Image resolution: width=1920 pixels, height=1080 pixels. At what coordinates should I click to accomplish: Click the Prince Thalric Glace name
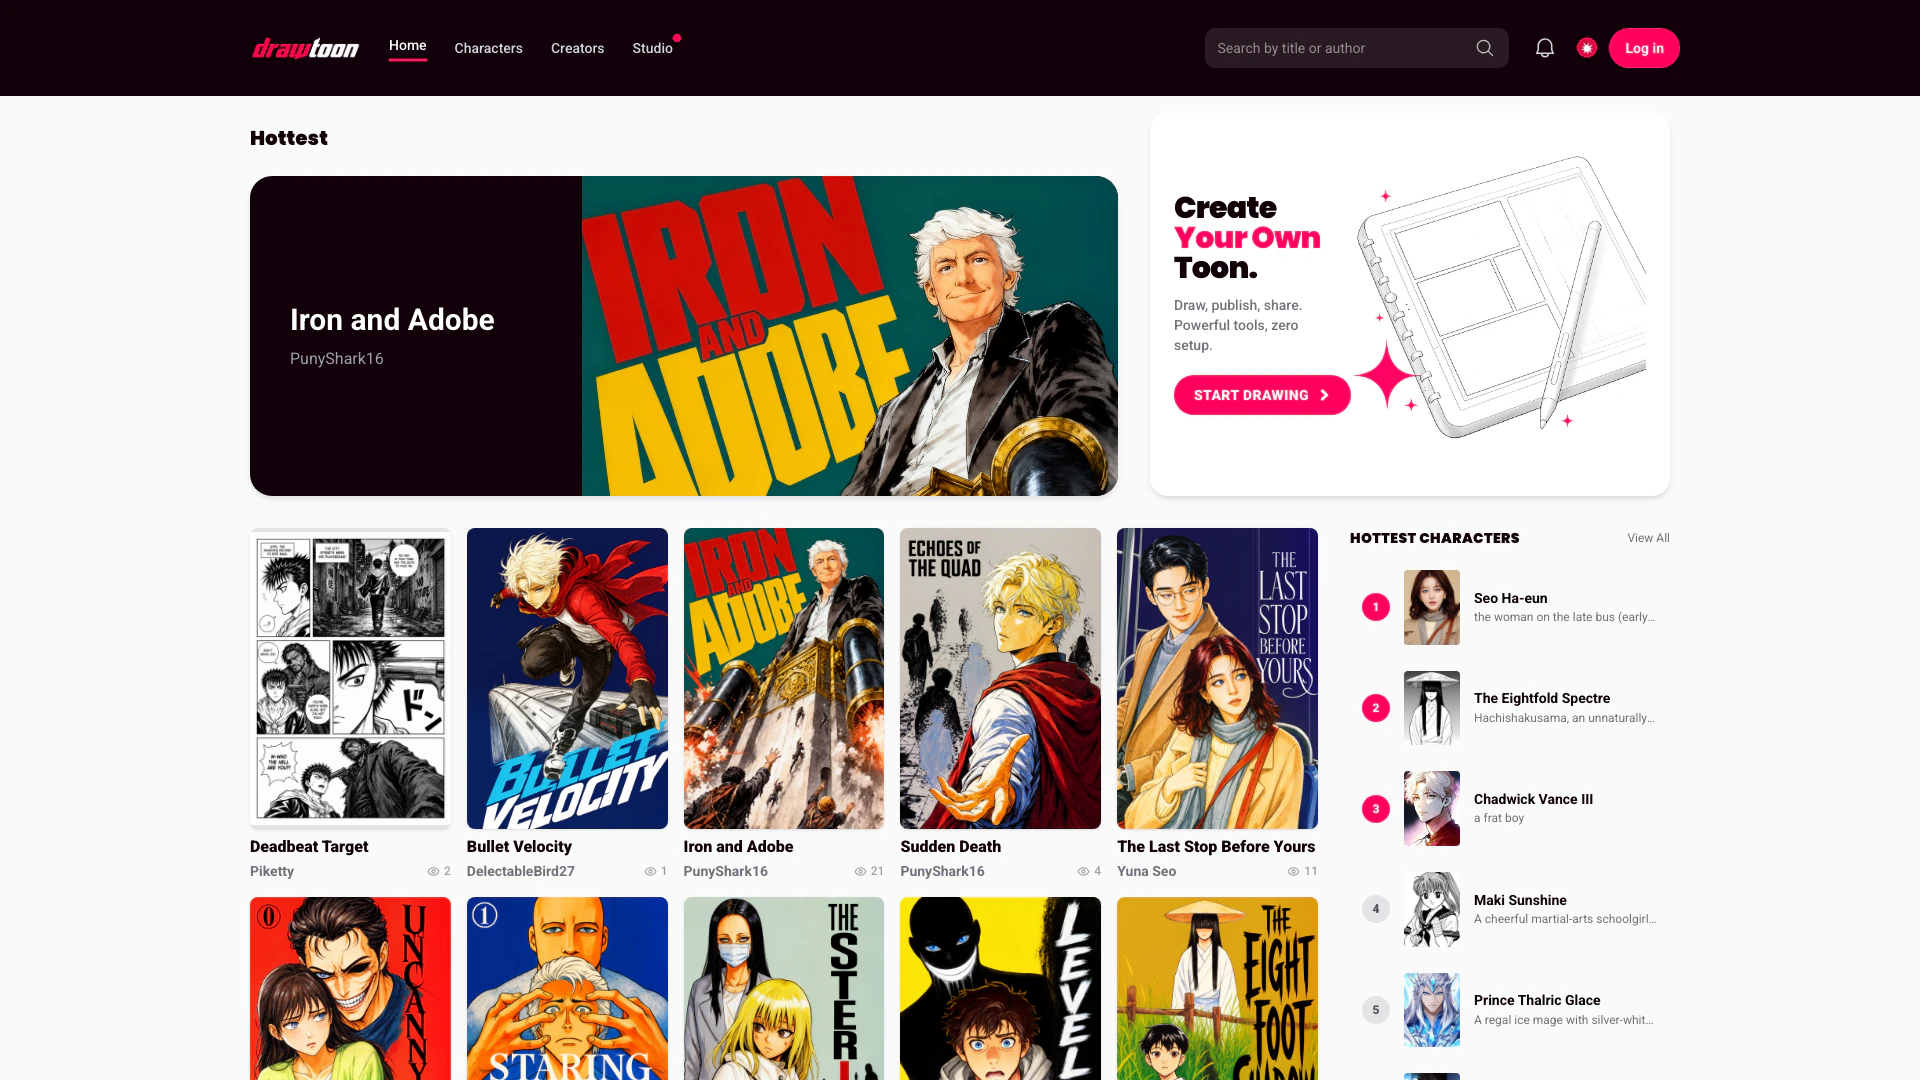(1537, 1001)
